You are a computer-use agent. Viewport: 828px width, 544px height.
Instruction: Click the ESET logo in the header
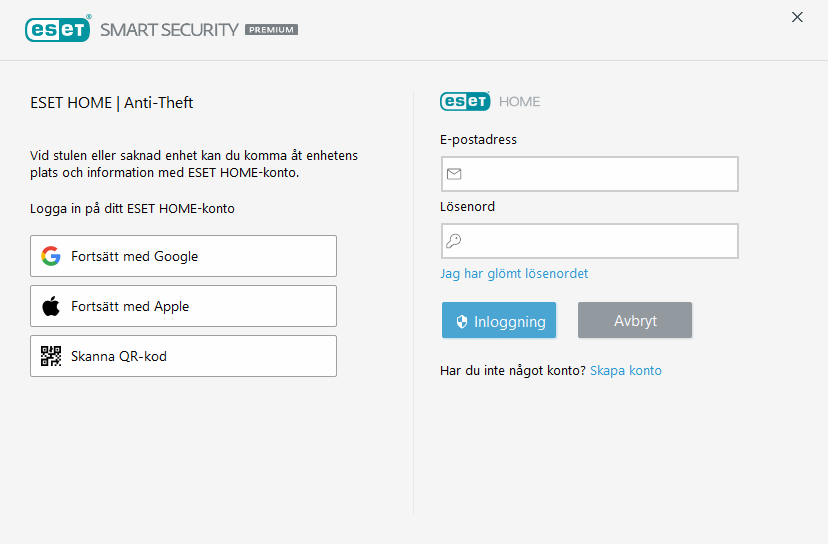click(x=58, y=29)
